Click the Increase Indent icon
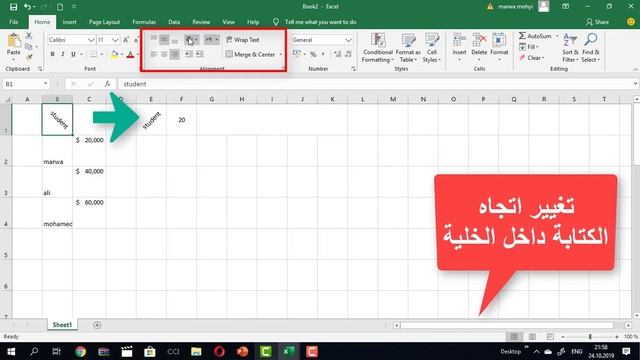Screen dimensions: 640x360 click(x=199, y=54)
